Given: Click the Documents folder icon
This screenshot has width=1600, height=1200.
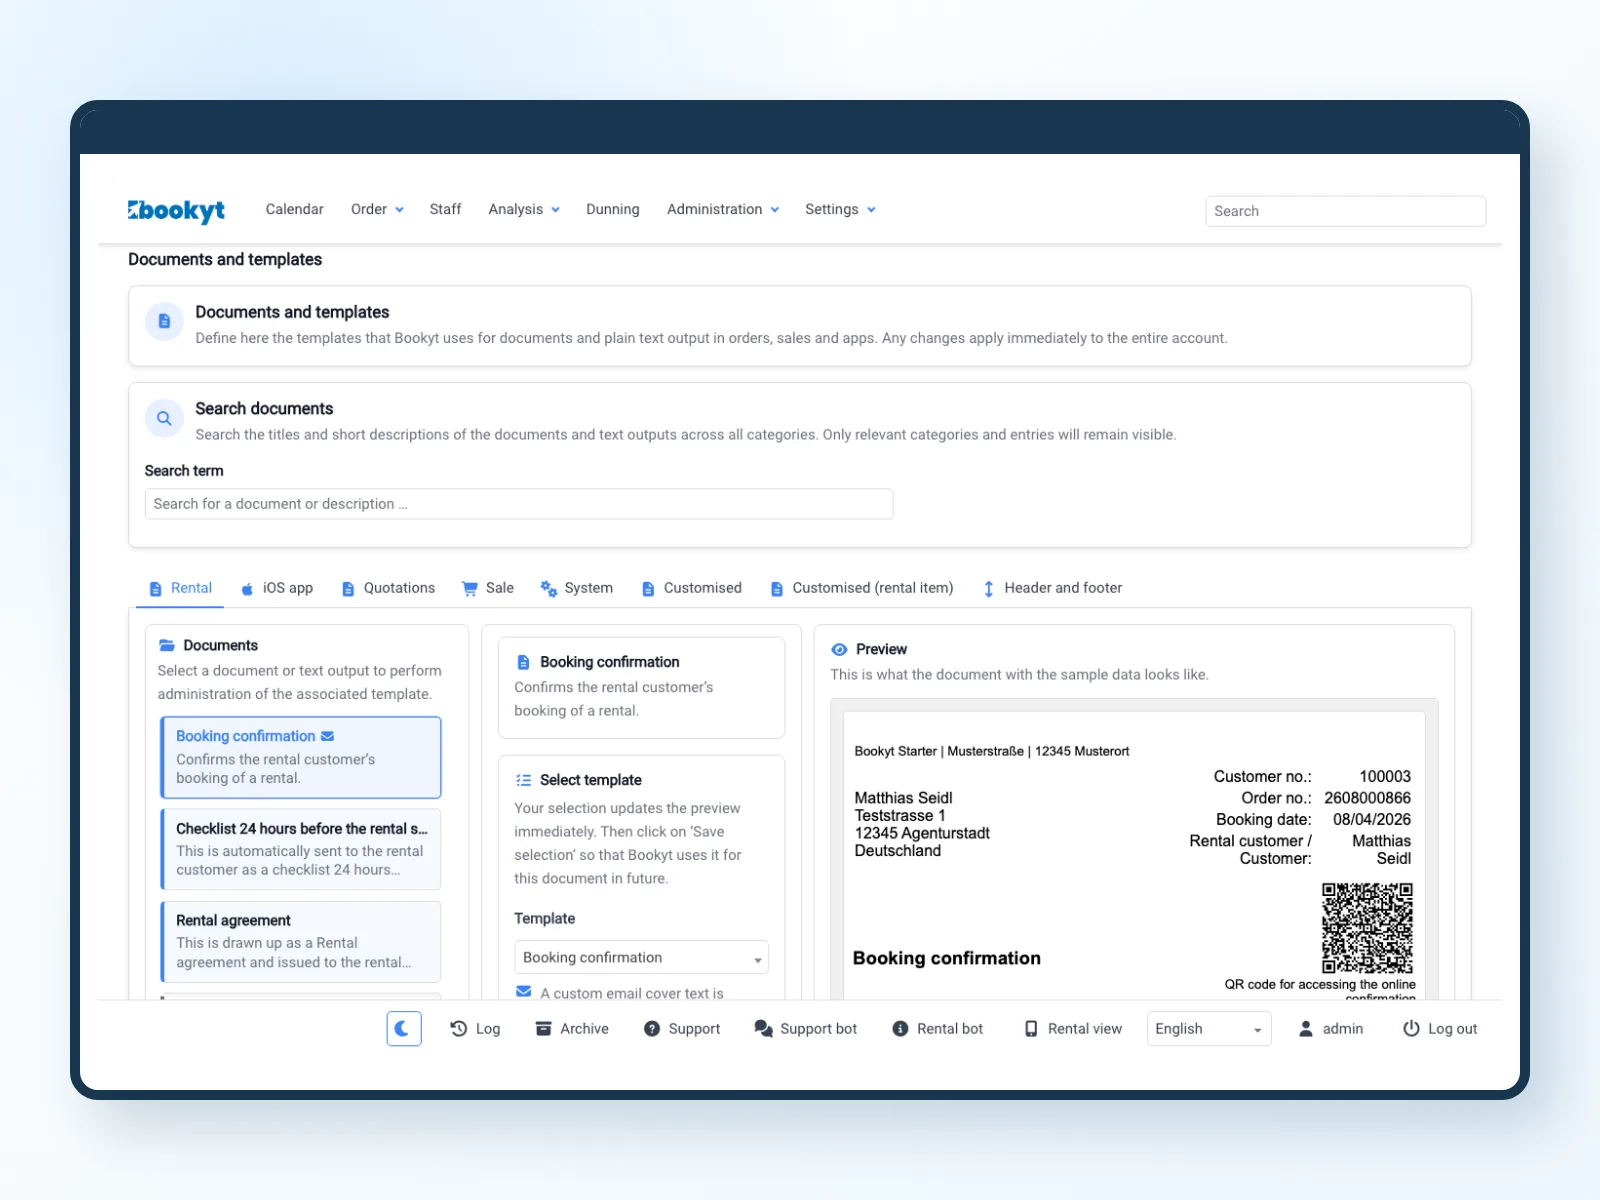Looking at the screenshot, I should coord(167,645).
